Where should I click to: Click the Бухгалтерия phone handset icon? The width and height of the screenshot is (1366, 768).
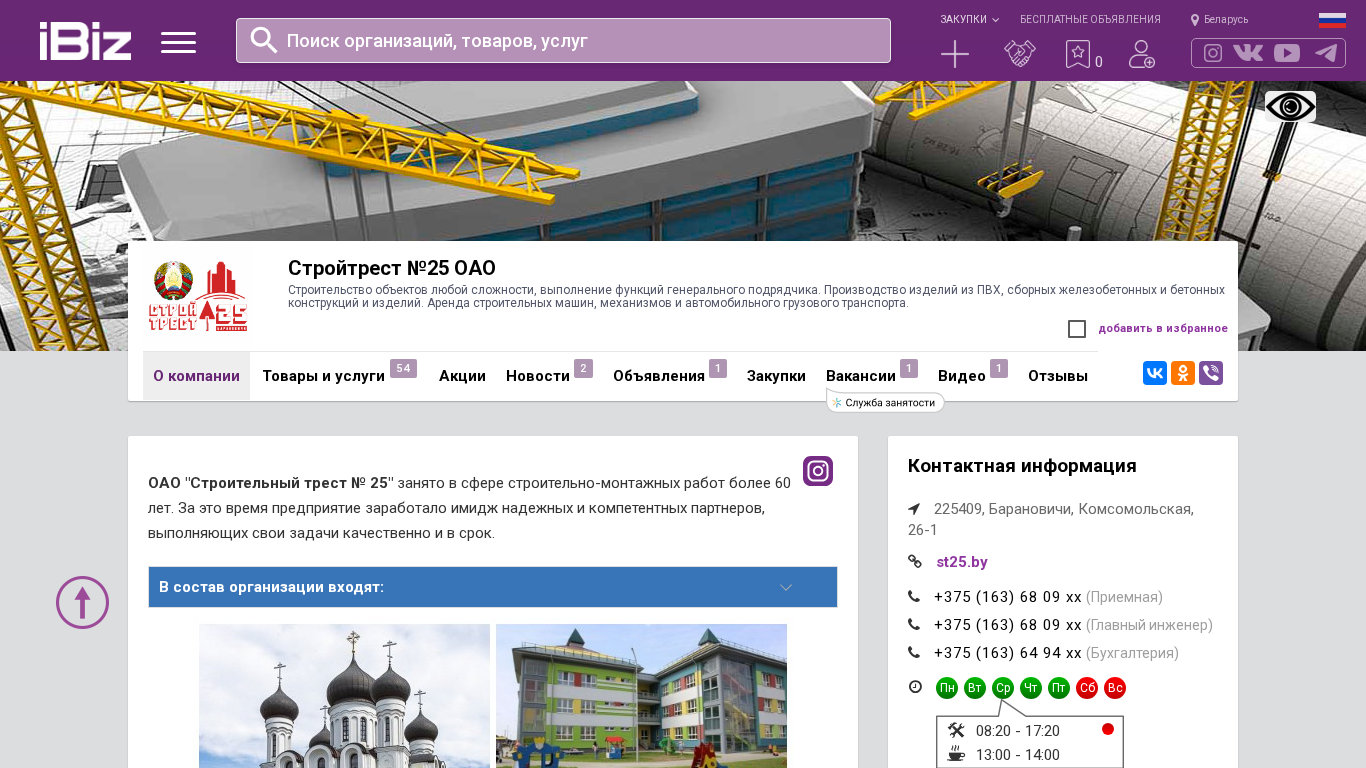point(914,653)
